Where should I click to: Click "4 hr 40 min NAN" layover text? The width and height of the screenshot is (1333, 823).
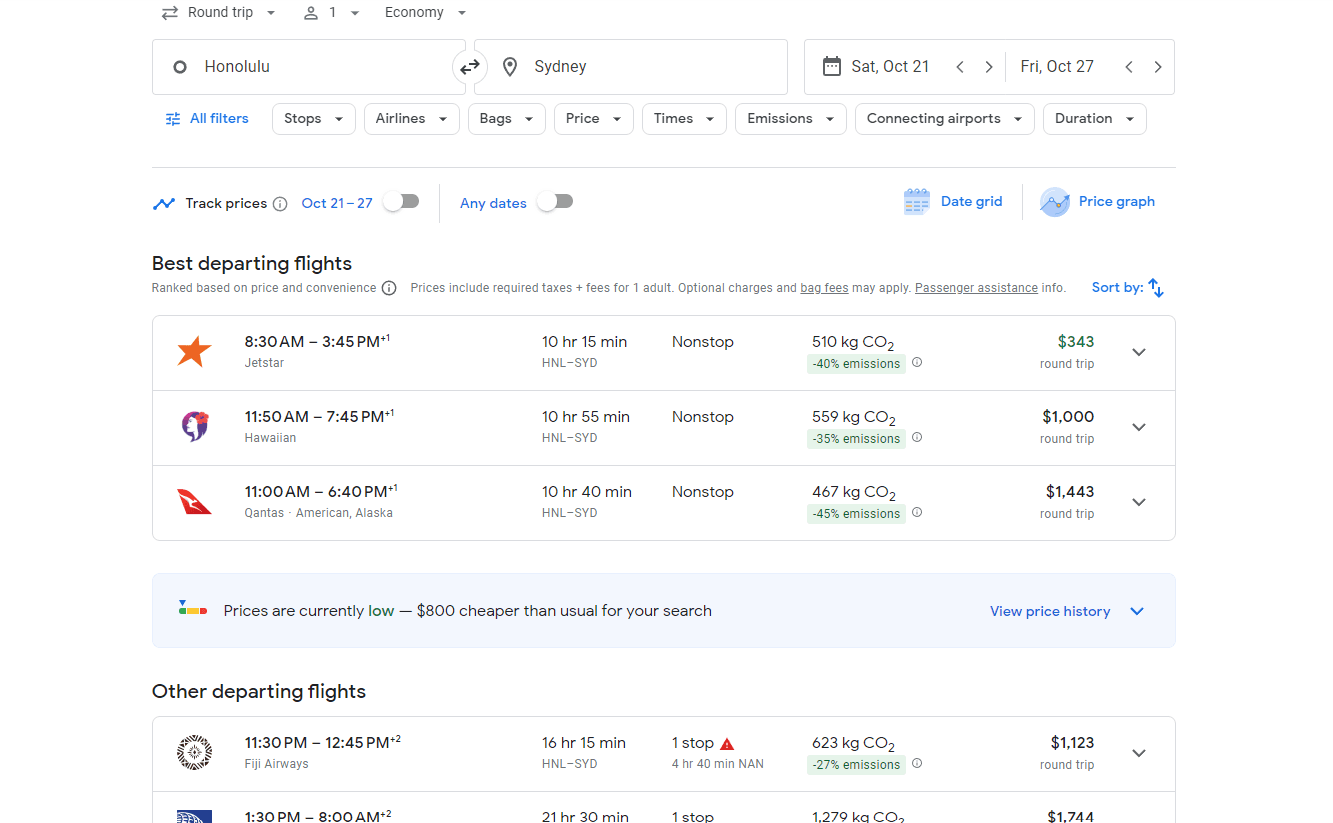point(718,764)
